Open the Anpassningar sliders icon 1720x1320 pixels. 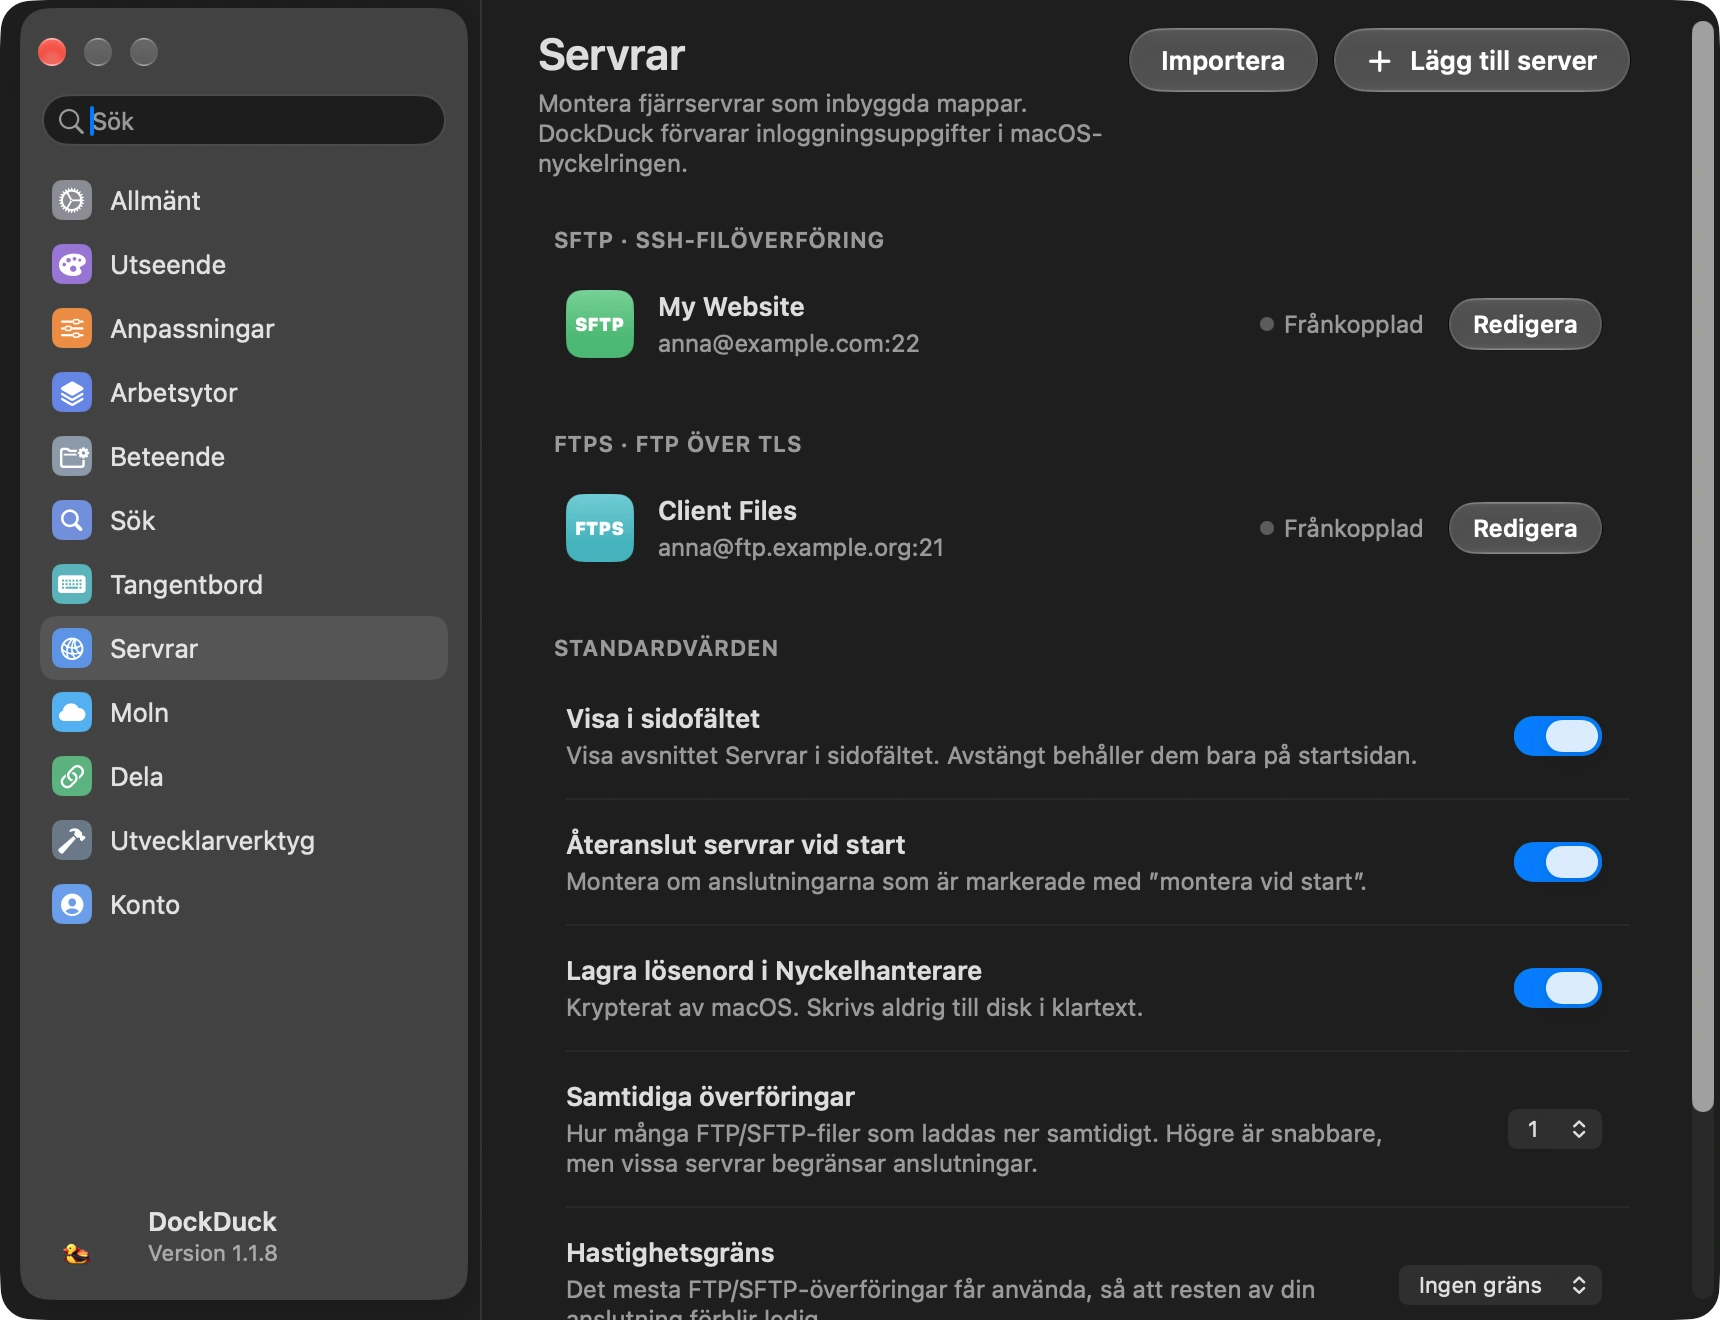(x=72, y=329)
